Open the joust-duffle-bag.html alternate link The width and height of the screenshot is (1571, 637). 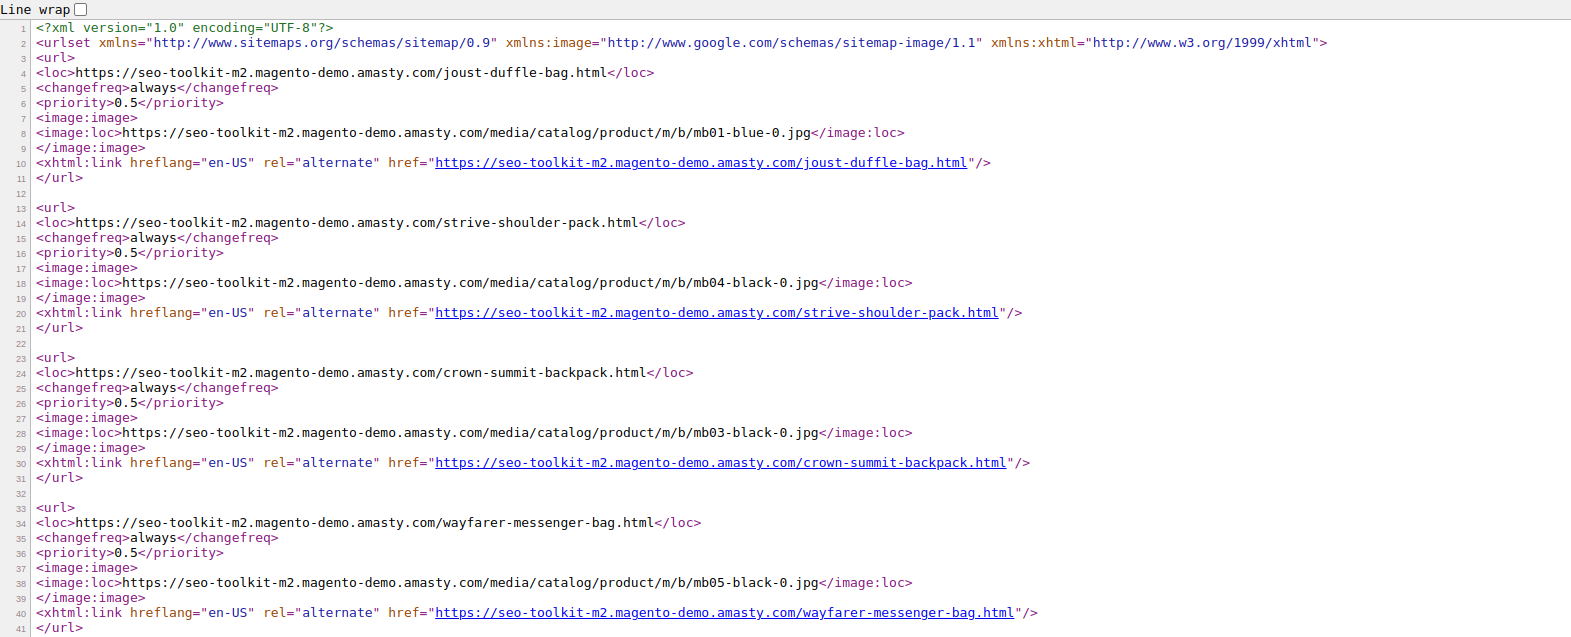(701, 163)
